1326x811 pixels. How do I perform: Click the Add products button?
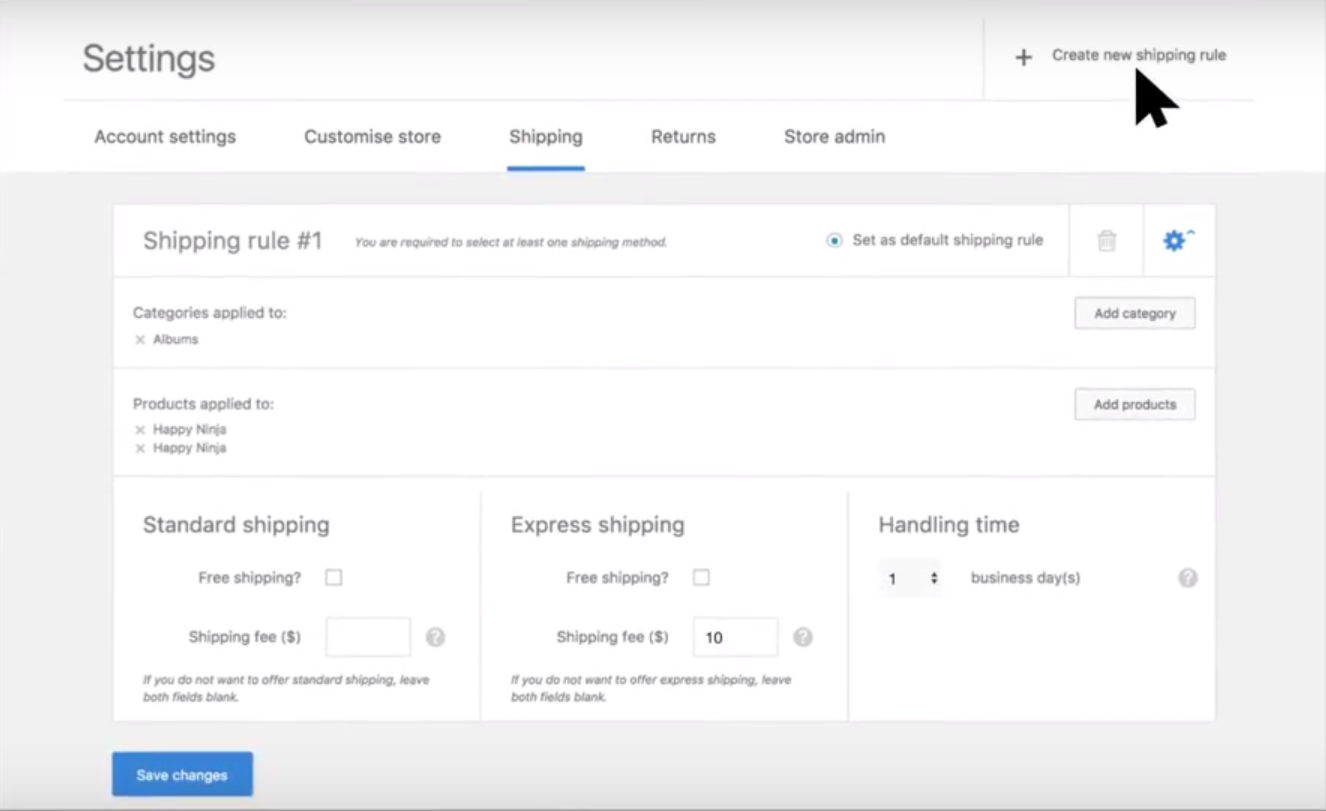[x=1135, y=404]
